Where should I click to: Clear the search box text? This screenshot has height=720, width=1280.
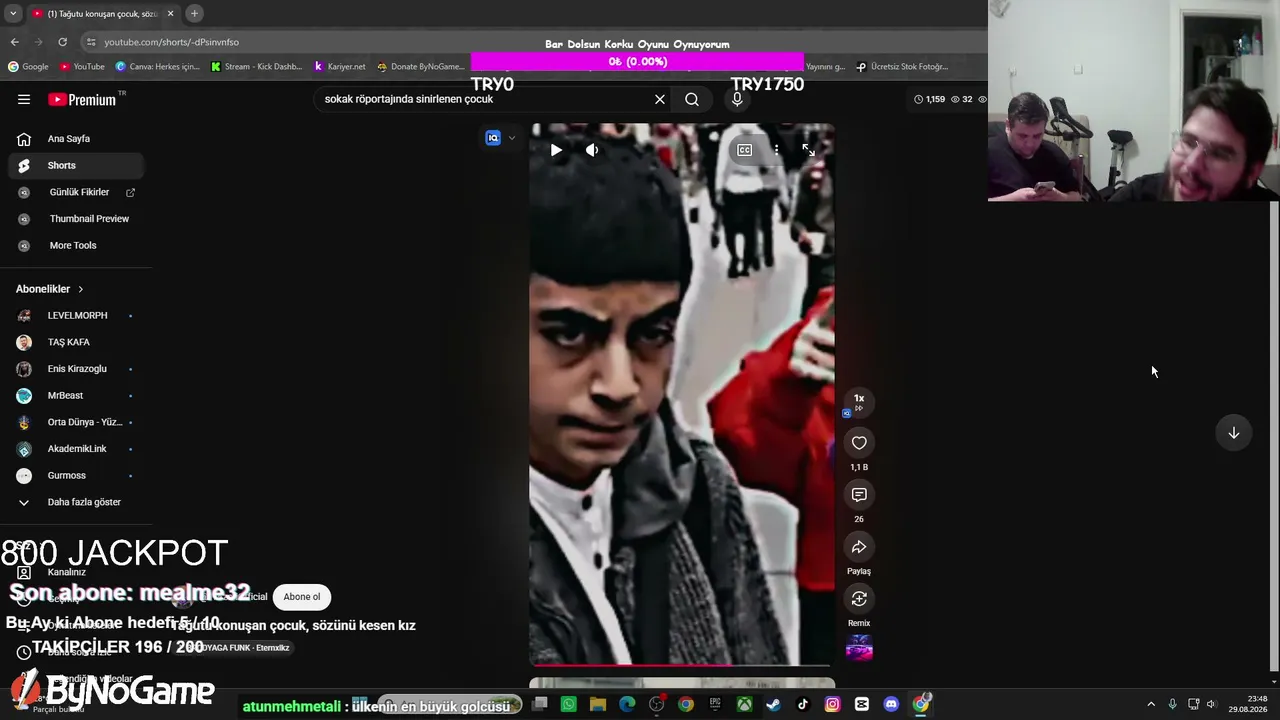(x=660, y=99)
